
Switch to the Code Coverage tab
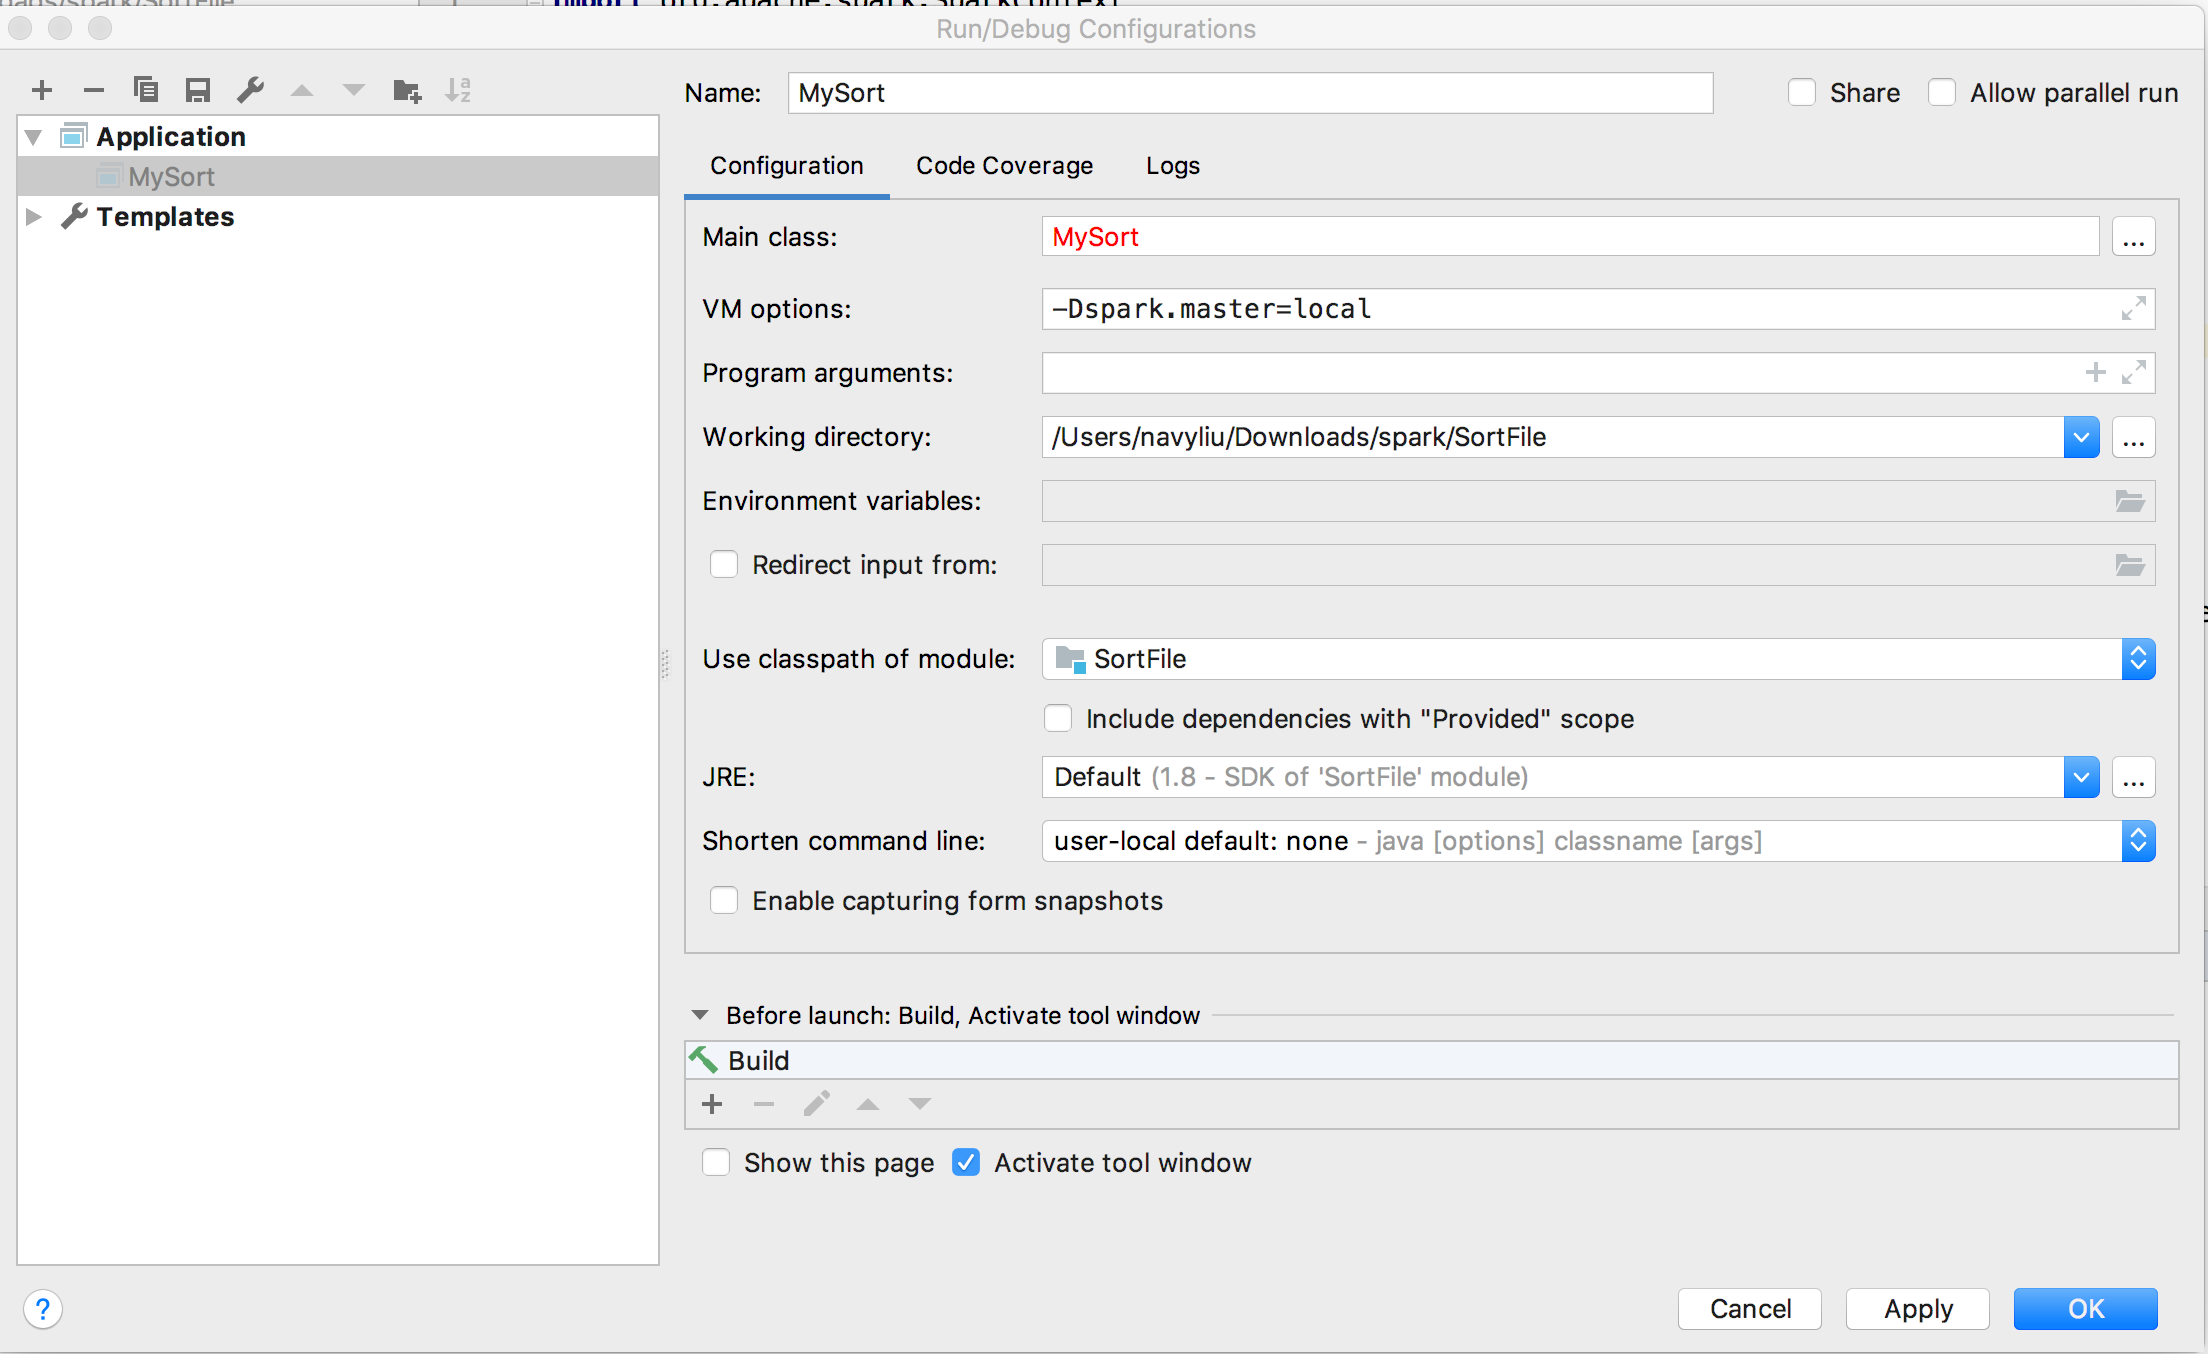coord(1004,166)
